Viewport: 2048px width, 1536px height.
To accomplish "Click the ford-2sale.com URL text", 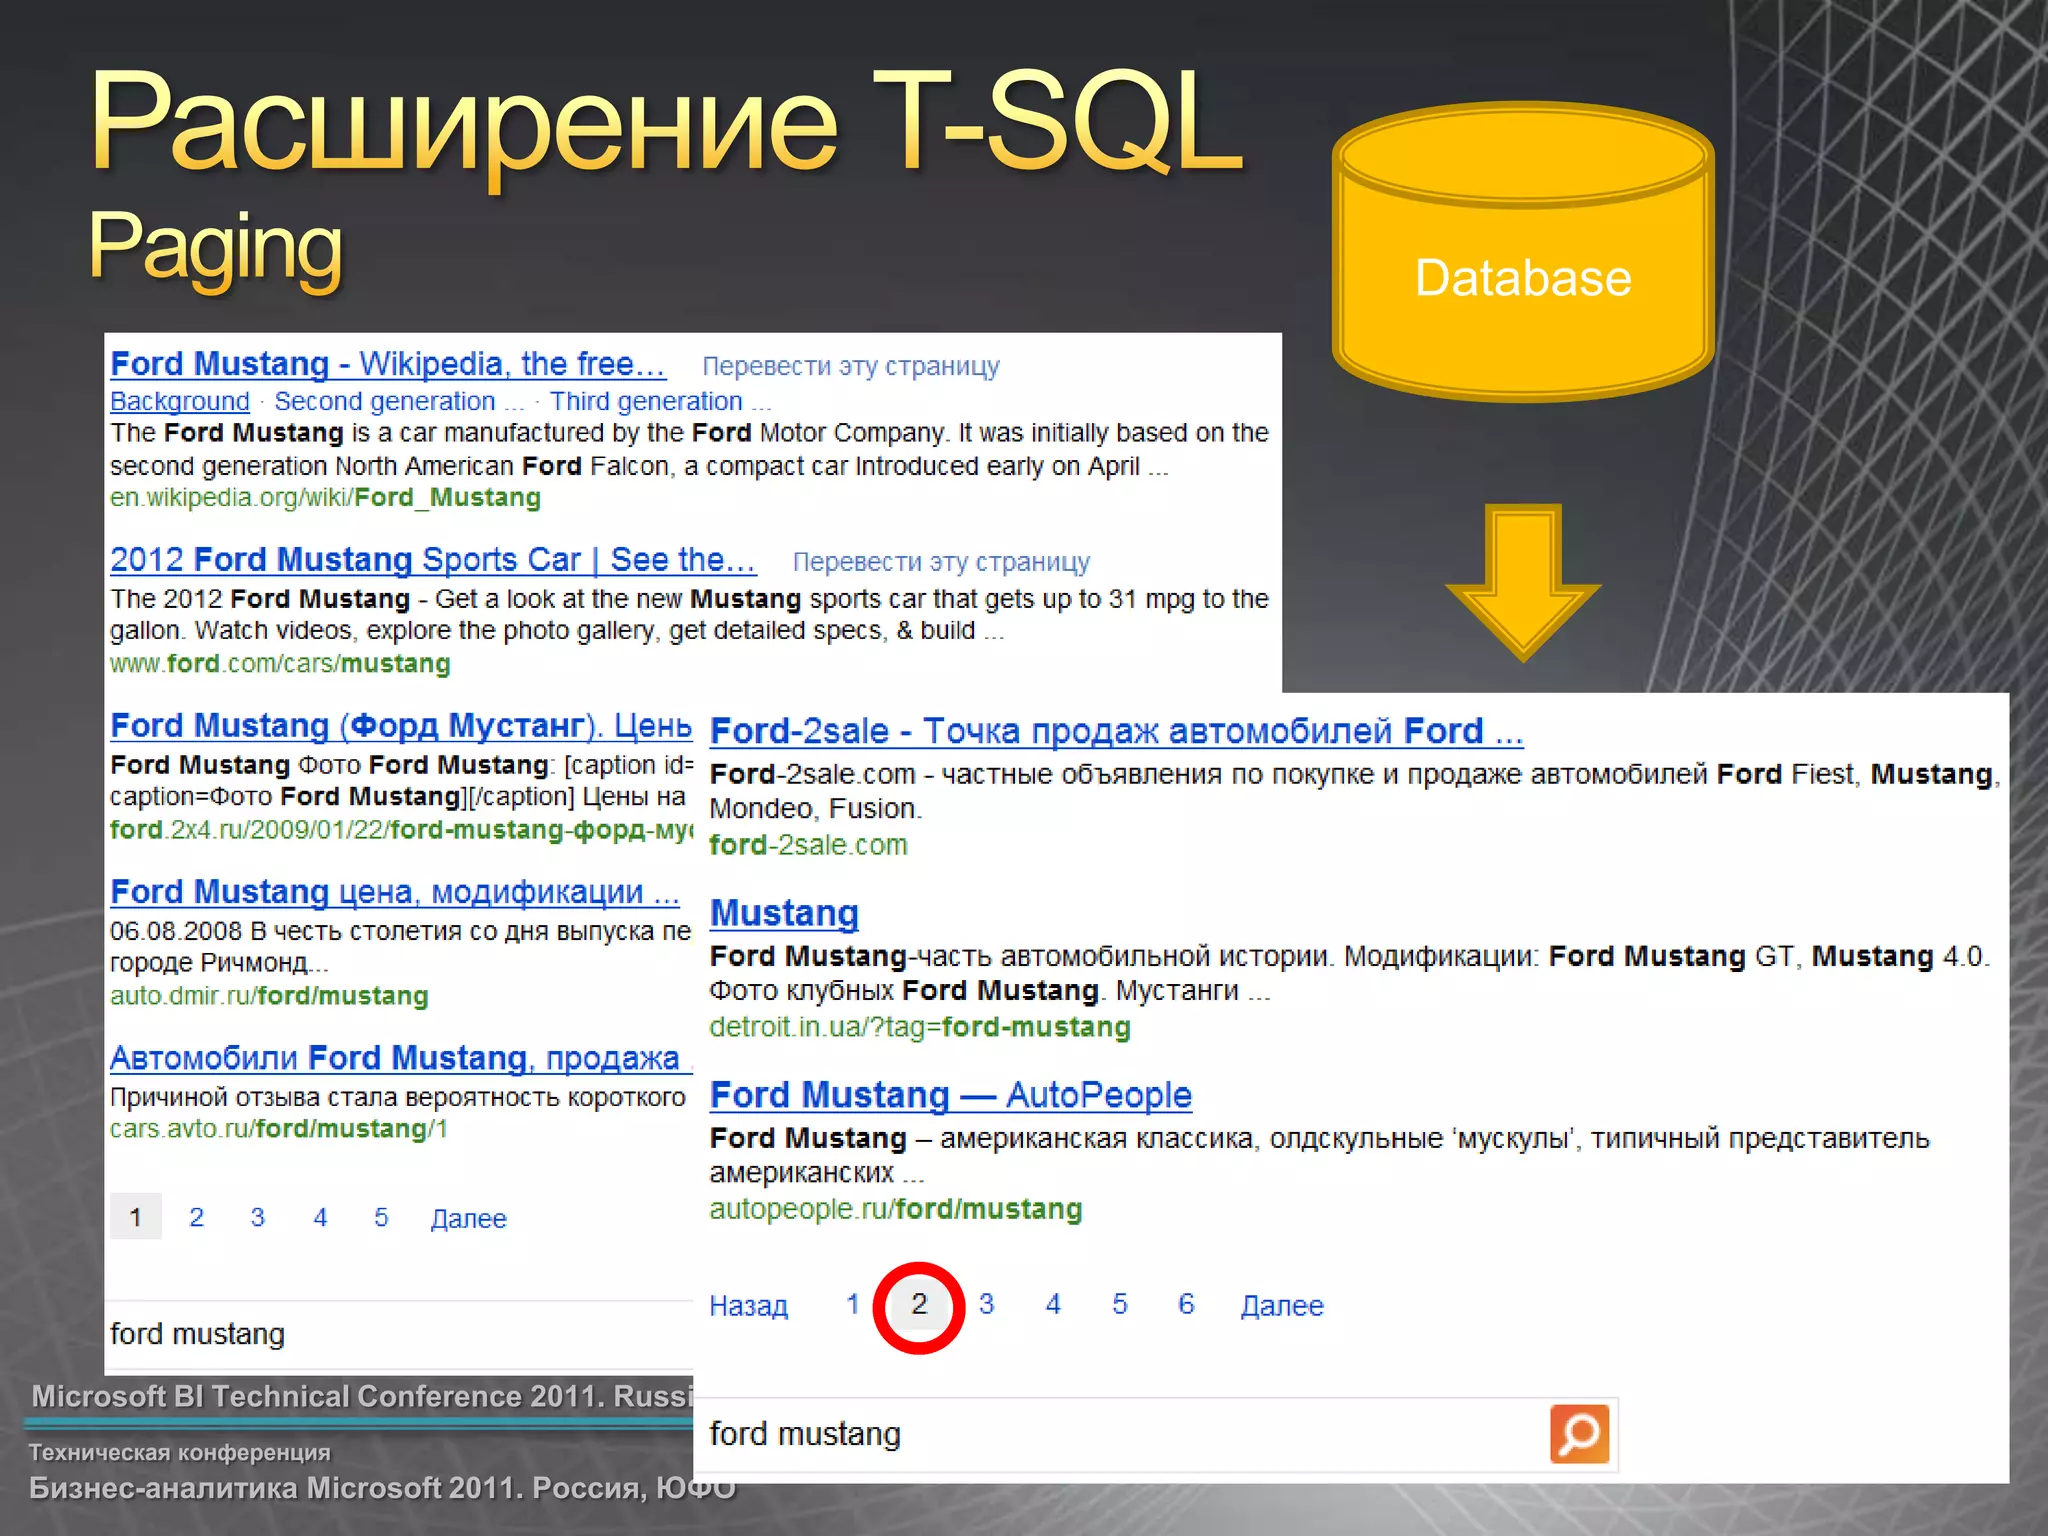I will 808,845.
